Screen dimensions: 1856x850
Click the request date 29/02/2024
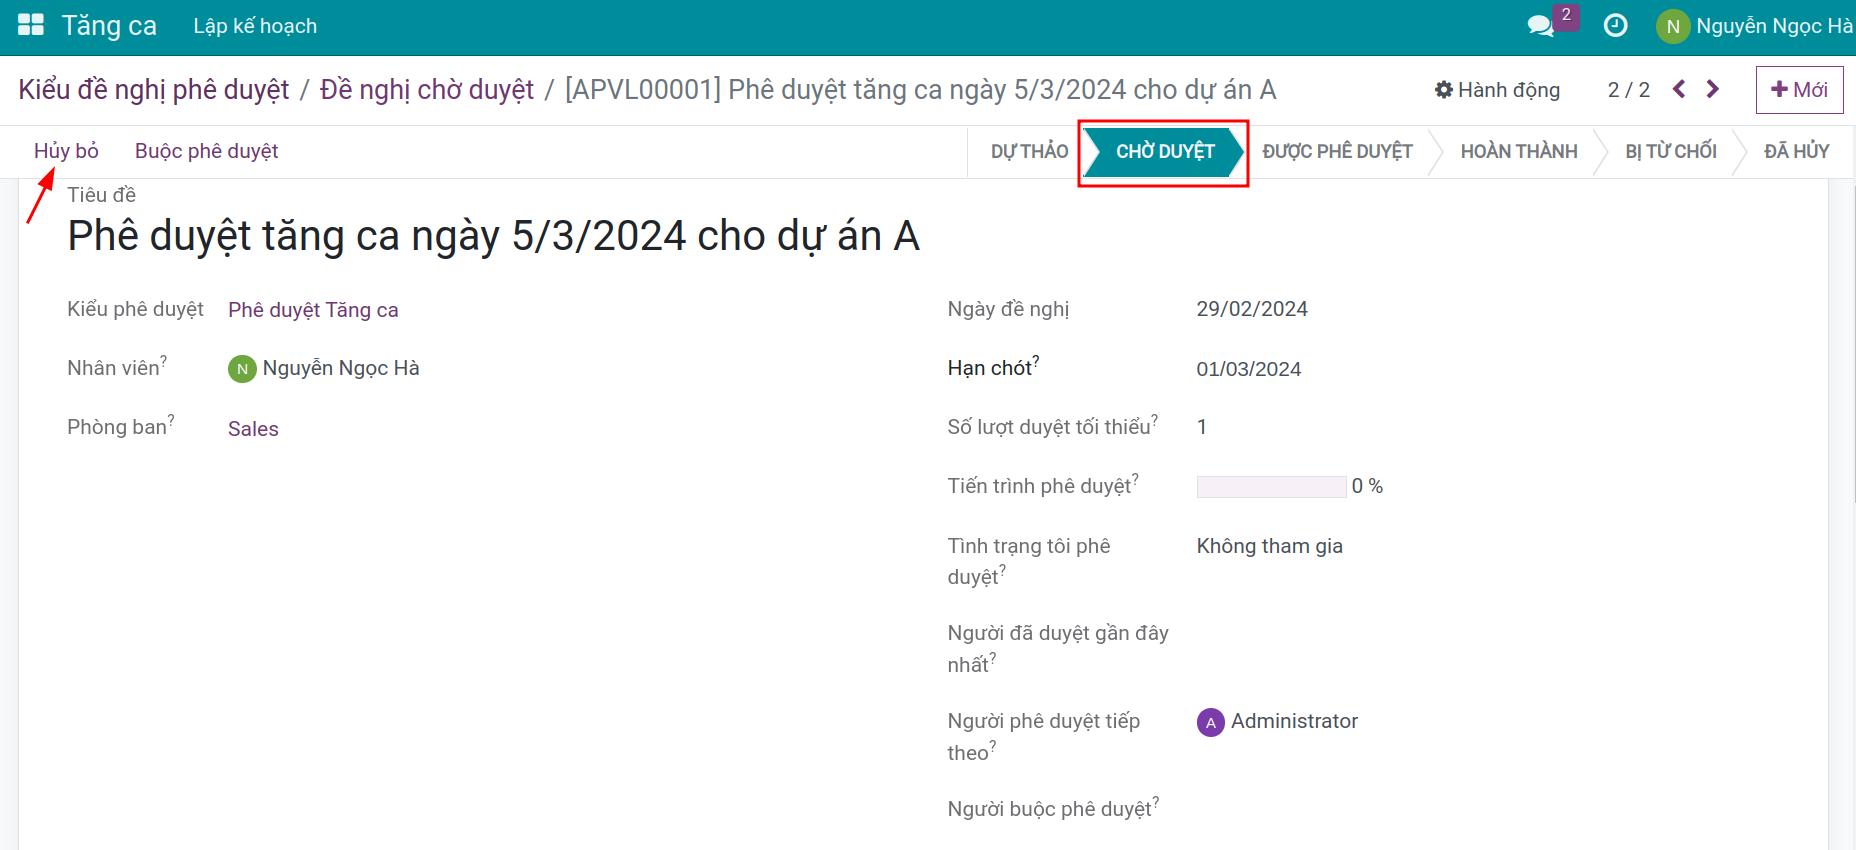click(x=1252, y=309)
